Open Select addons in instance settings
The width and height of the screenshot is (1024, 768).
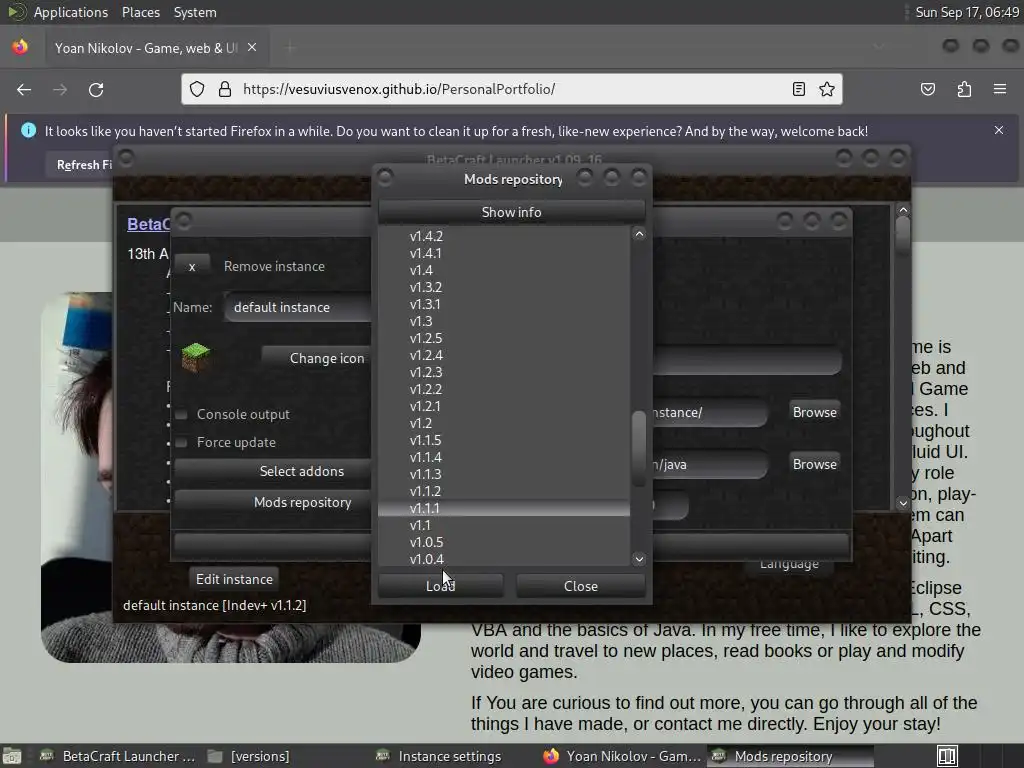(273, 471)
